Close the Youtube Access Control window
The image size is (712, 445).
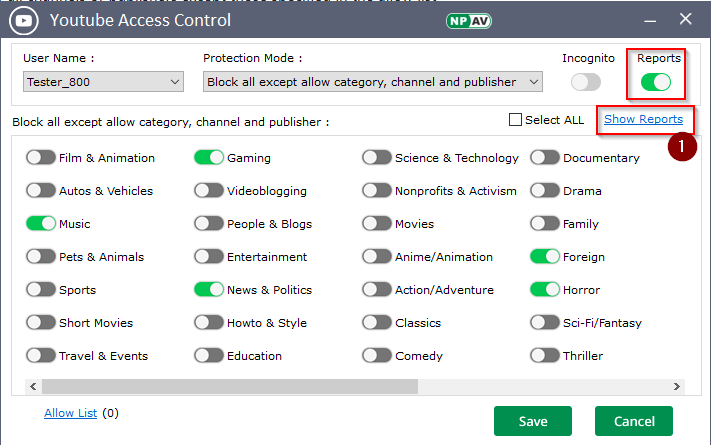686,19
